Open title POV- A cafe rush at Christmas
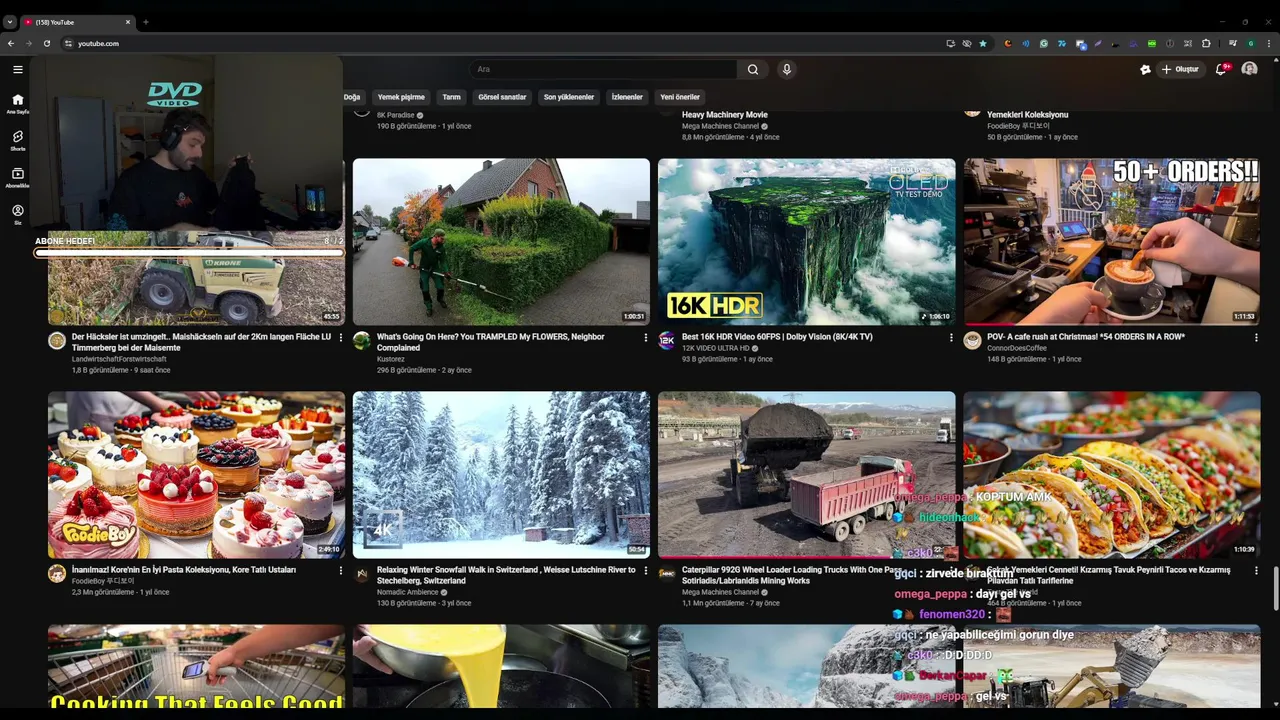Viewport: 1280px width, 720px height. click(1086, 337)
